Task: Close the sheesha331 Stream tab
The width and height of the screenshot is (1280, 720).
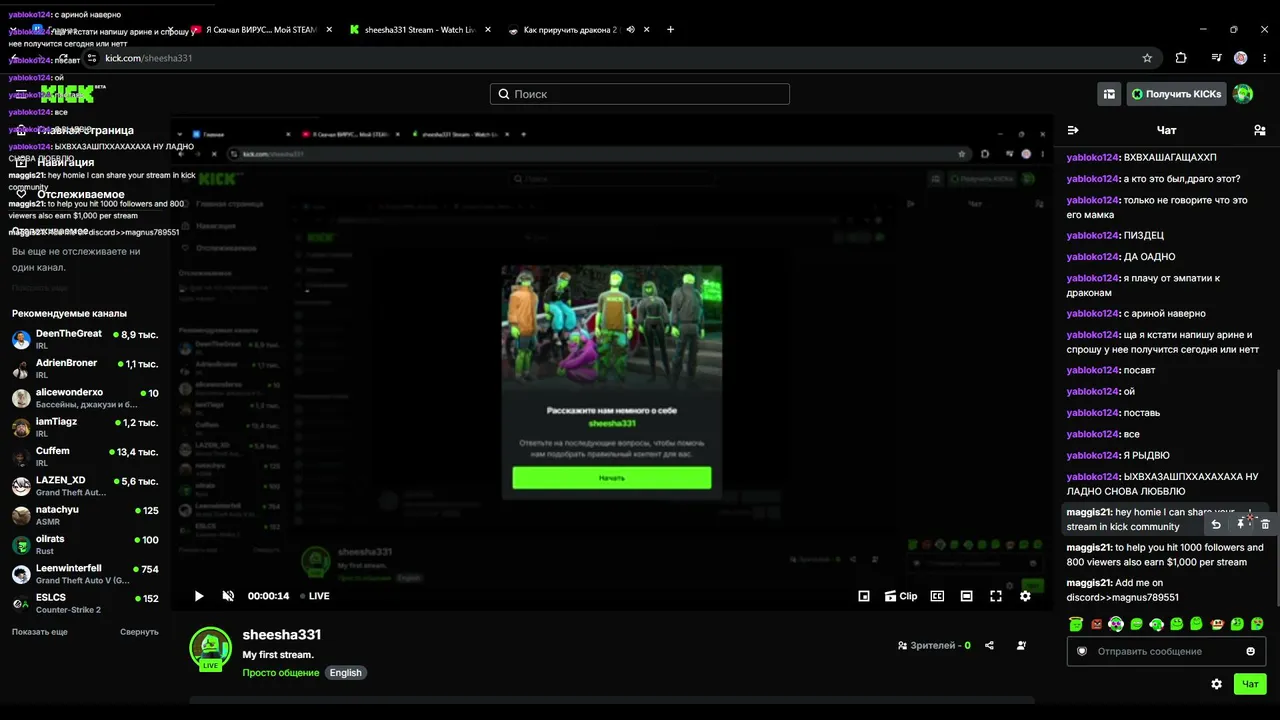Action: click(488, 30)
